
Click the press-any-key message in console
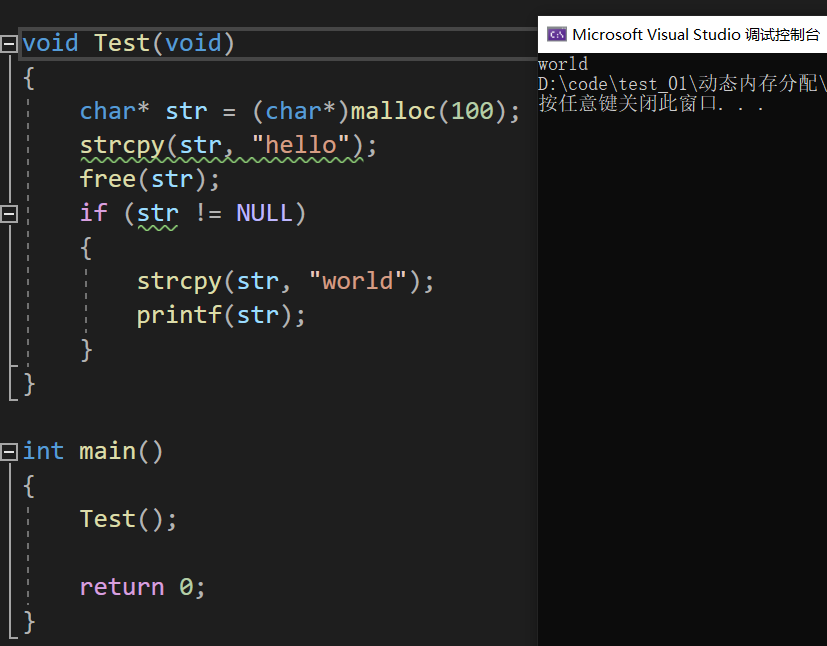tap(650, 104)
